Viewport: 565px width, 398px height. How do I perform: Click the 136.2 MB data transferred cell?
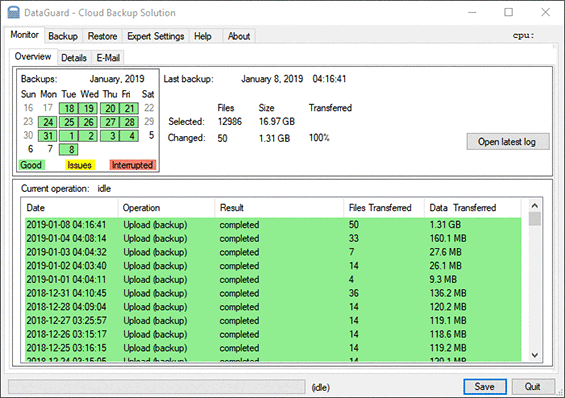[448, 293]
